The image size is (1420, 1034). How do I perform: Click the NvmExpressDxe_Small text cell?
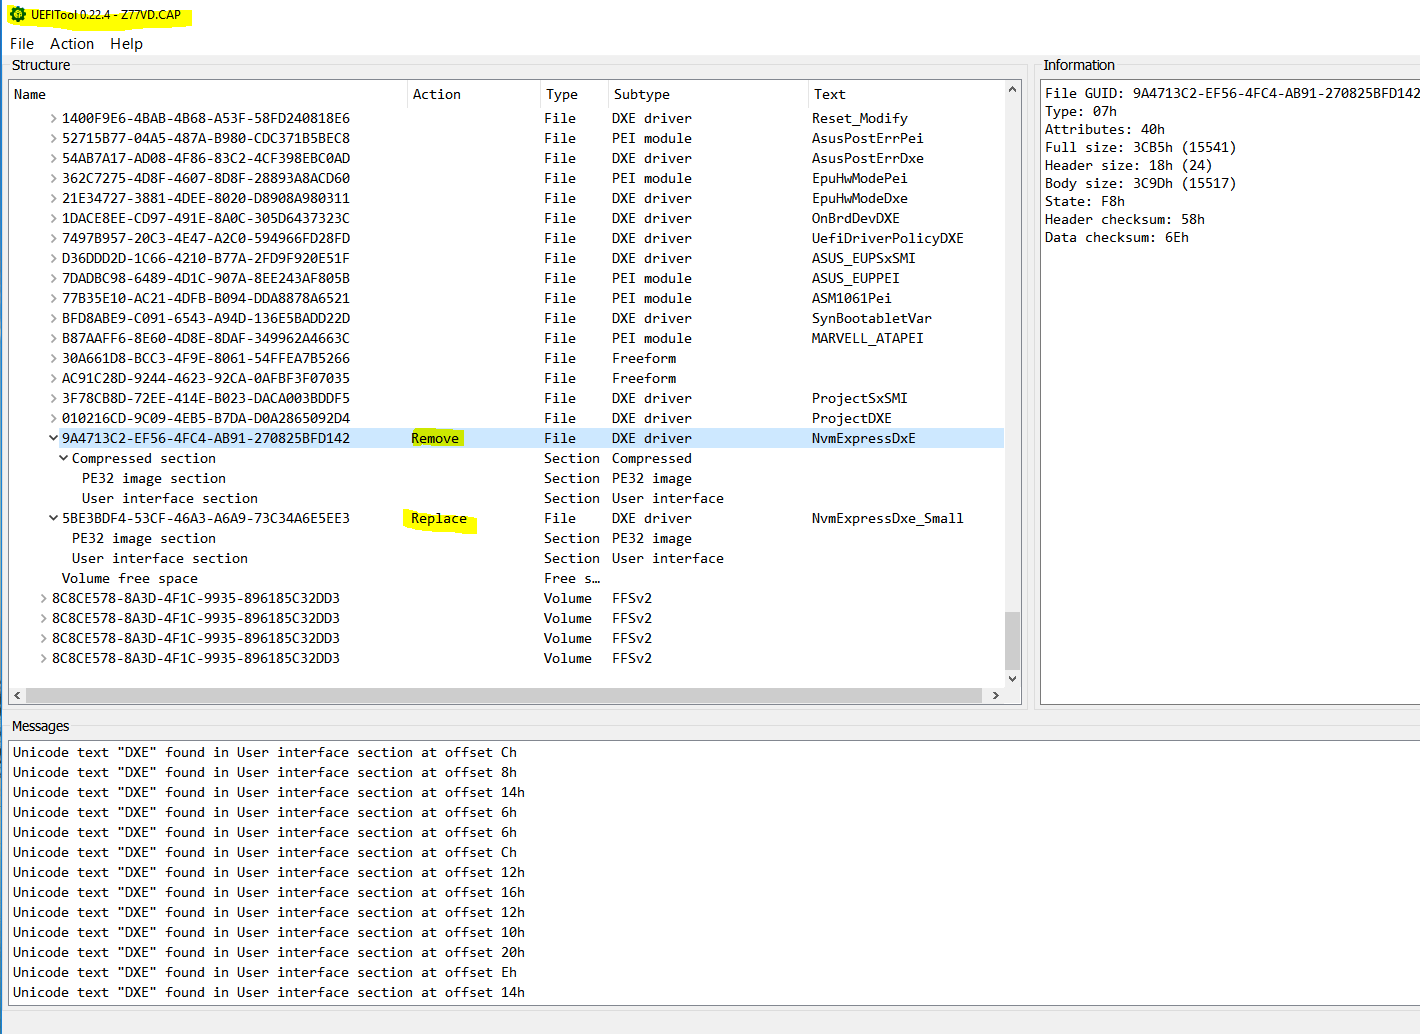tap(888, 518)
